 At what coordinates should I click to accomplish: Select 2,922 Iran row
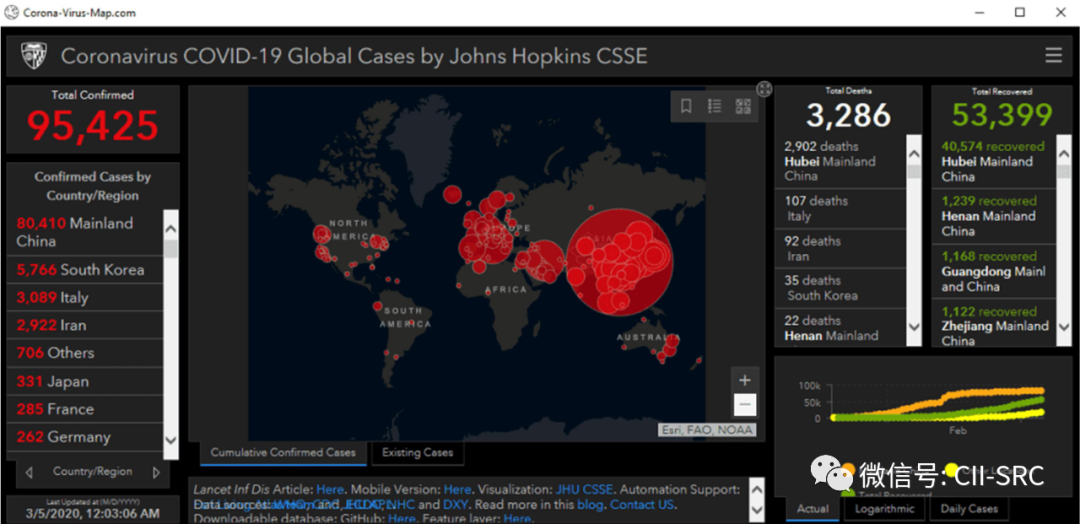[85, 325]
